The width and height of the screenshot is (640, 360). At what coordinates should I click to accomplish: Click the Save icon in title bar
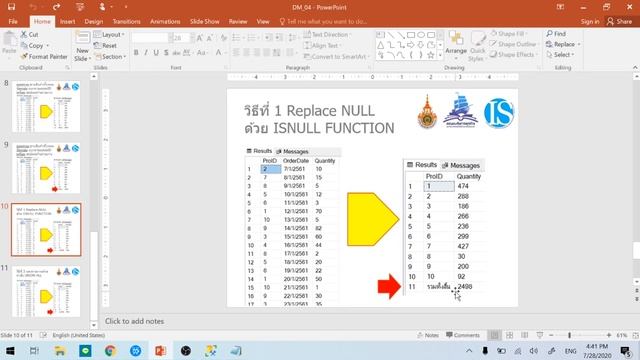[x=11, y=7]
